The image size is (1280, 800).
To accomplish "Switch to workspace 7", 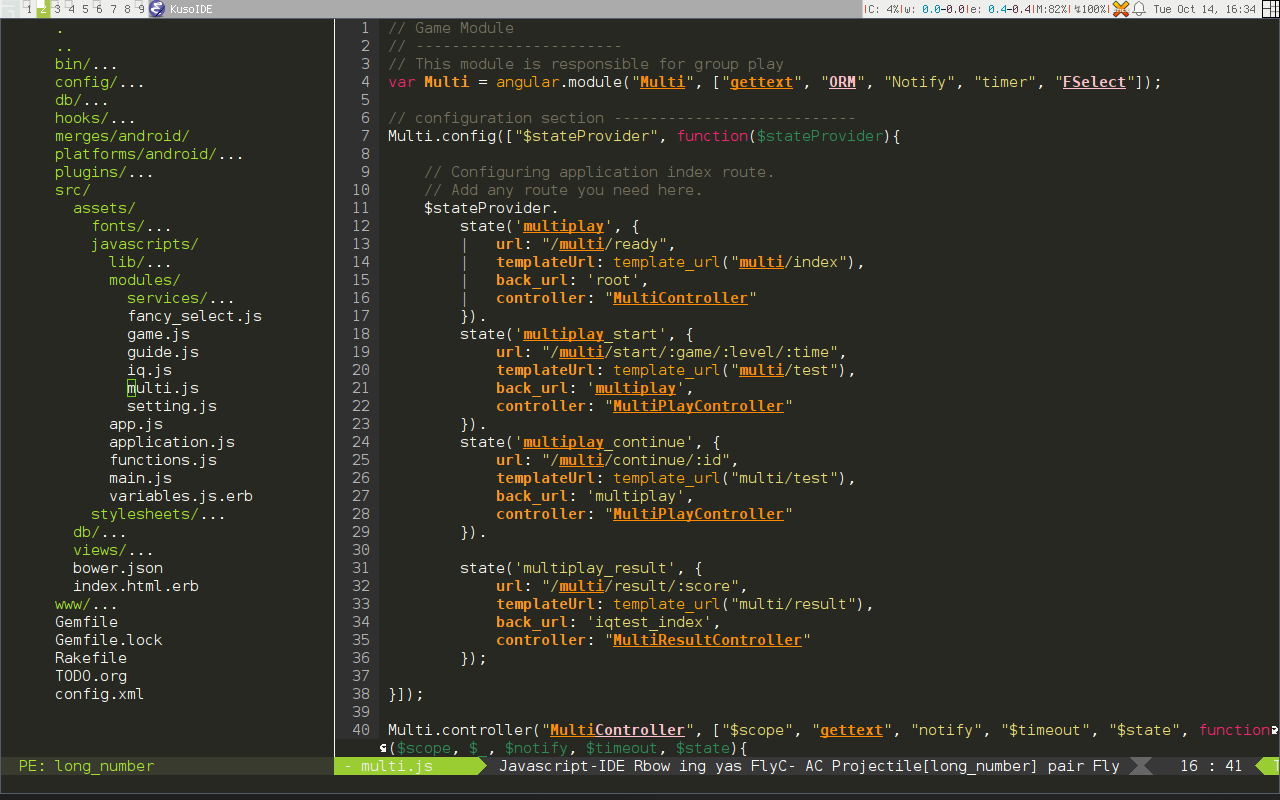I will coord(113,9).
